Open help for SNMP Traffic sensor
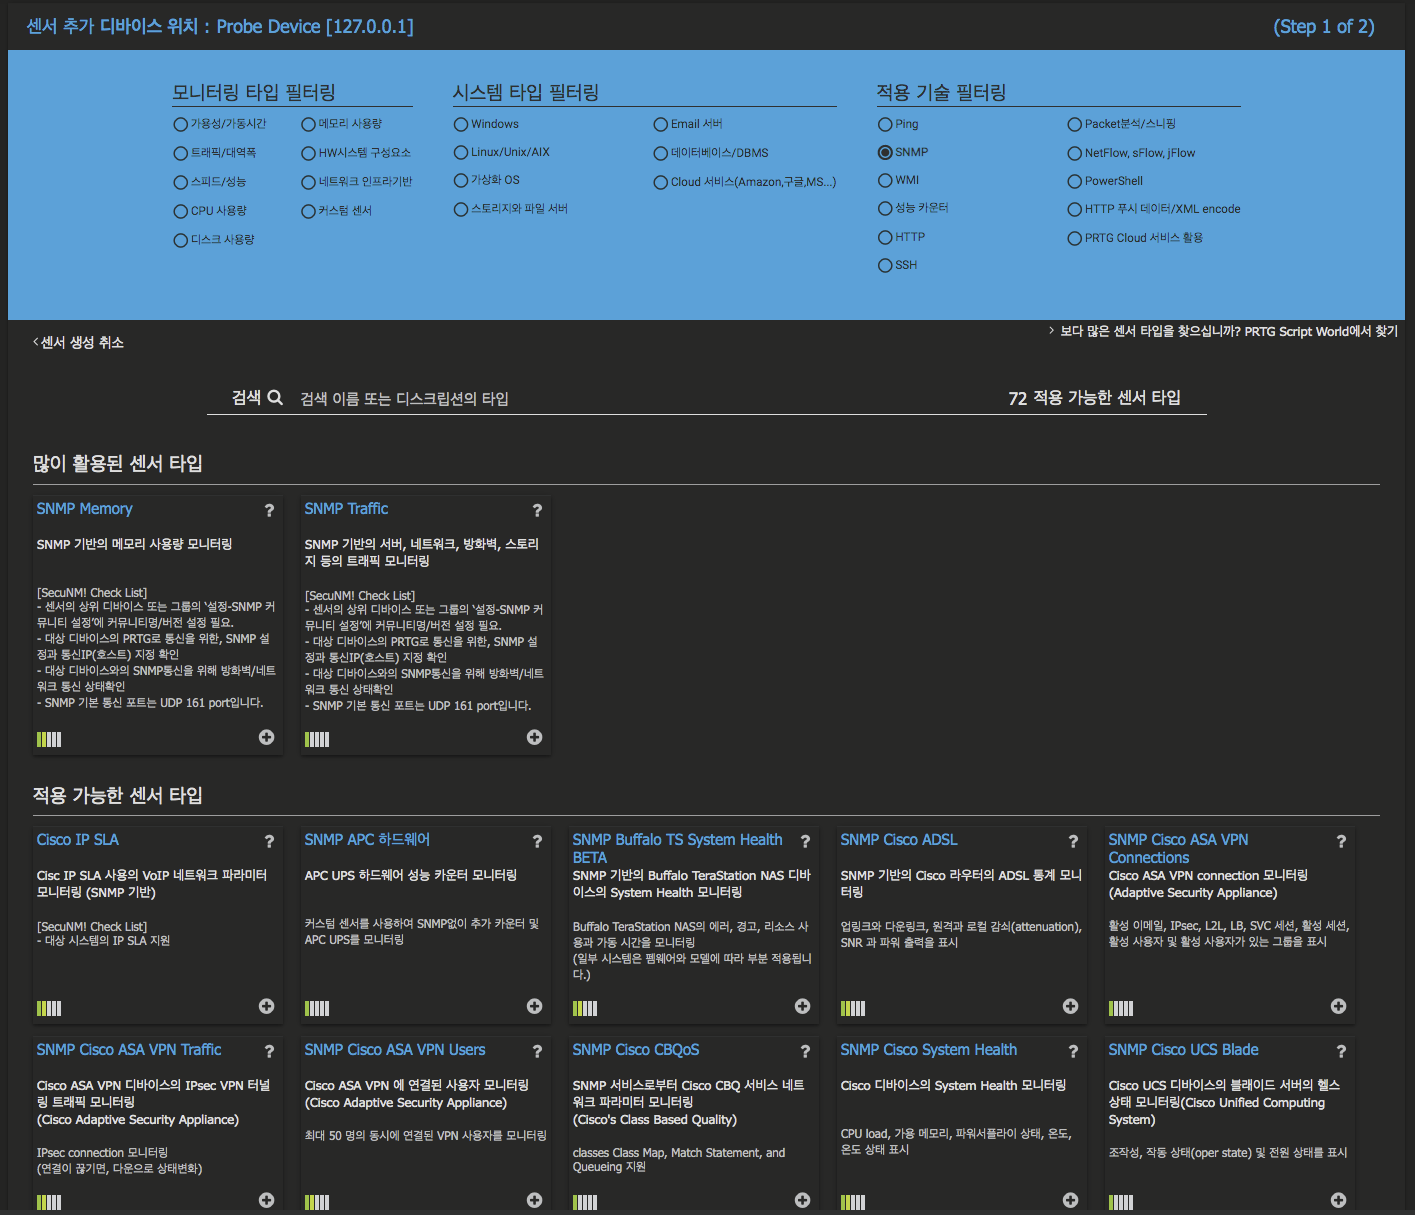The image size is (1415, 1215). 537,511
